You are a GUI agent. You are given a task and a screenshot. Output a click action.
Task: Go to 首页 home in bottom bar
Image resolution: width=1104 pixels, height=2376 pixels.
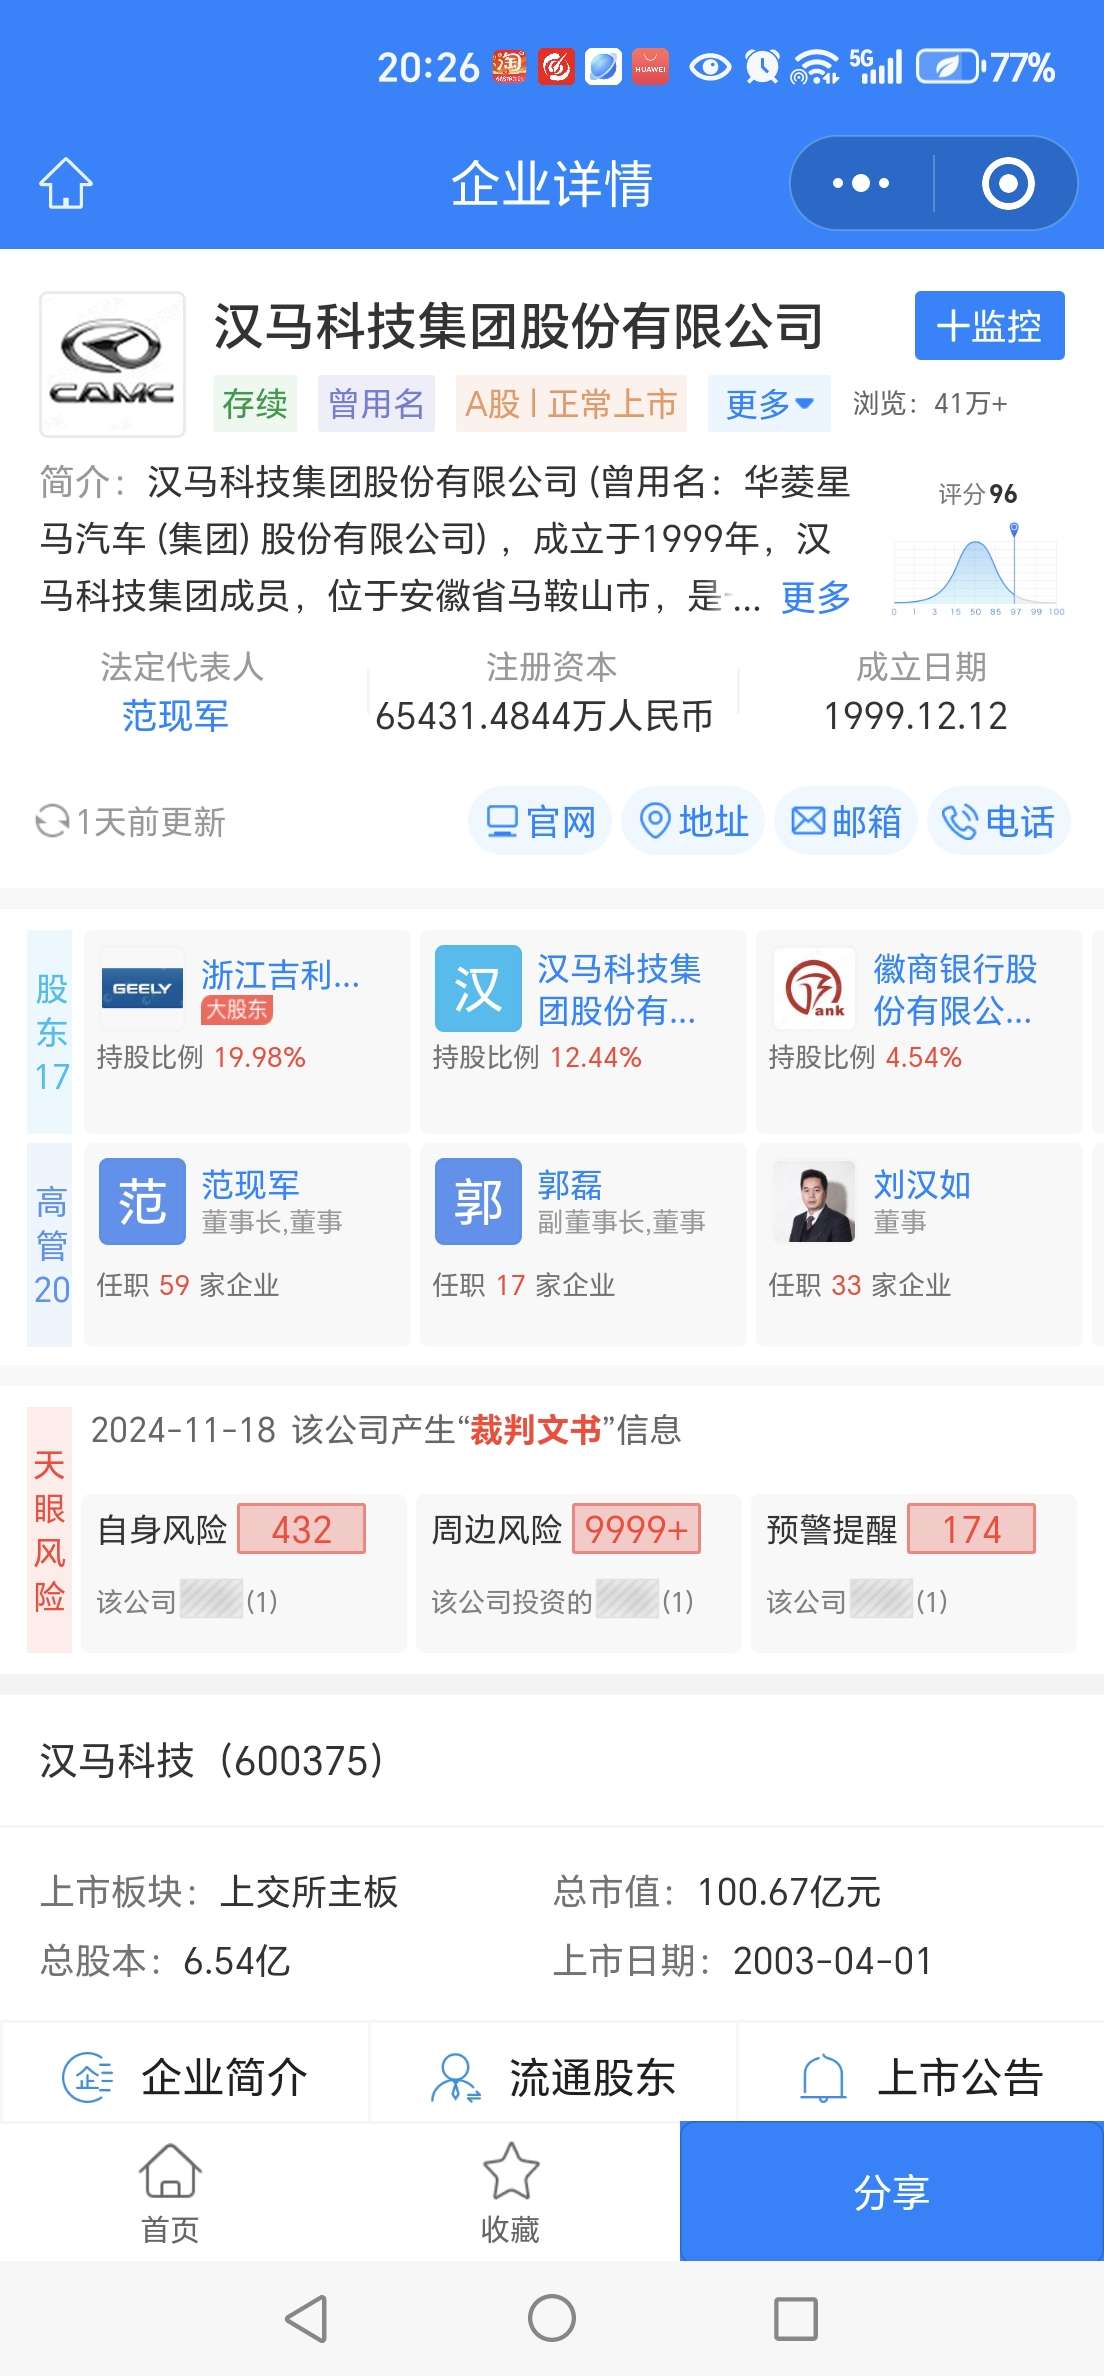[170, 2194]
